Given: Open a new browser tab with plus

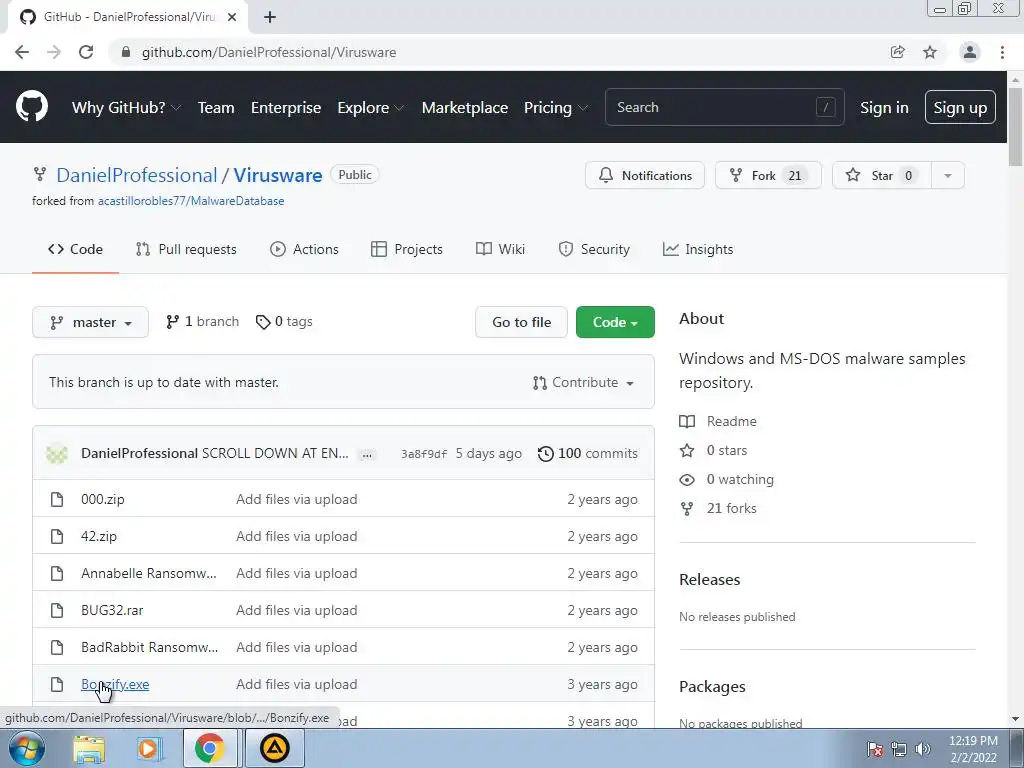Looking at the screenshot, I should pos(270,17).
